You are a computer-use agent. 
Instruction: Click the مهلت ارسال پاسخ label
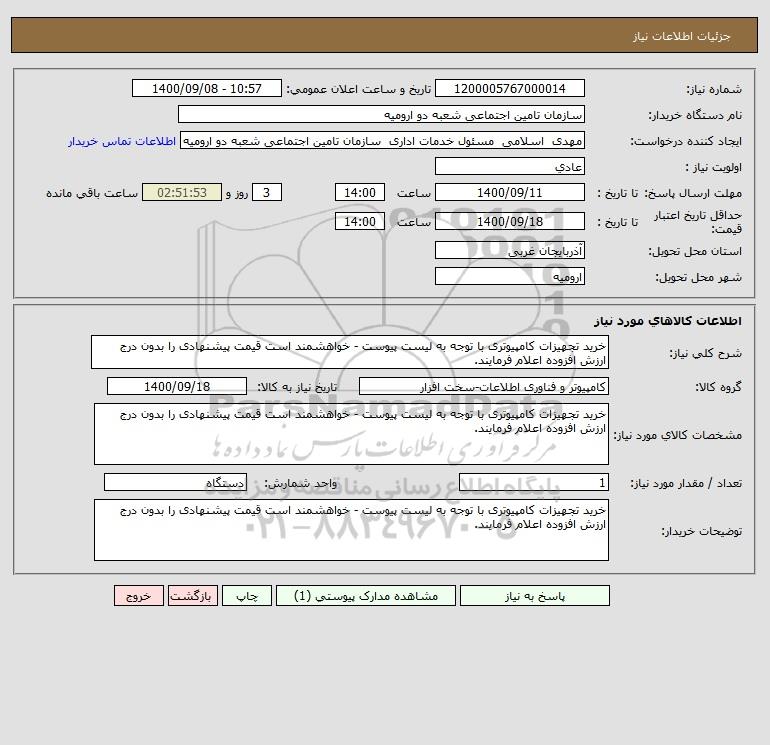click(x=694, y=193)
